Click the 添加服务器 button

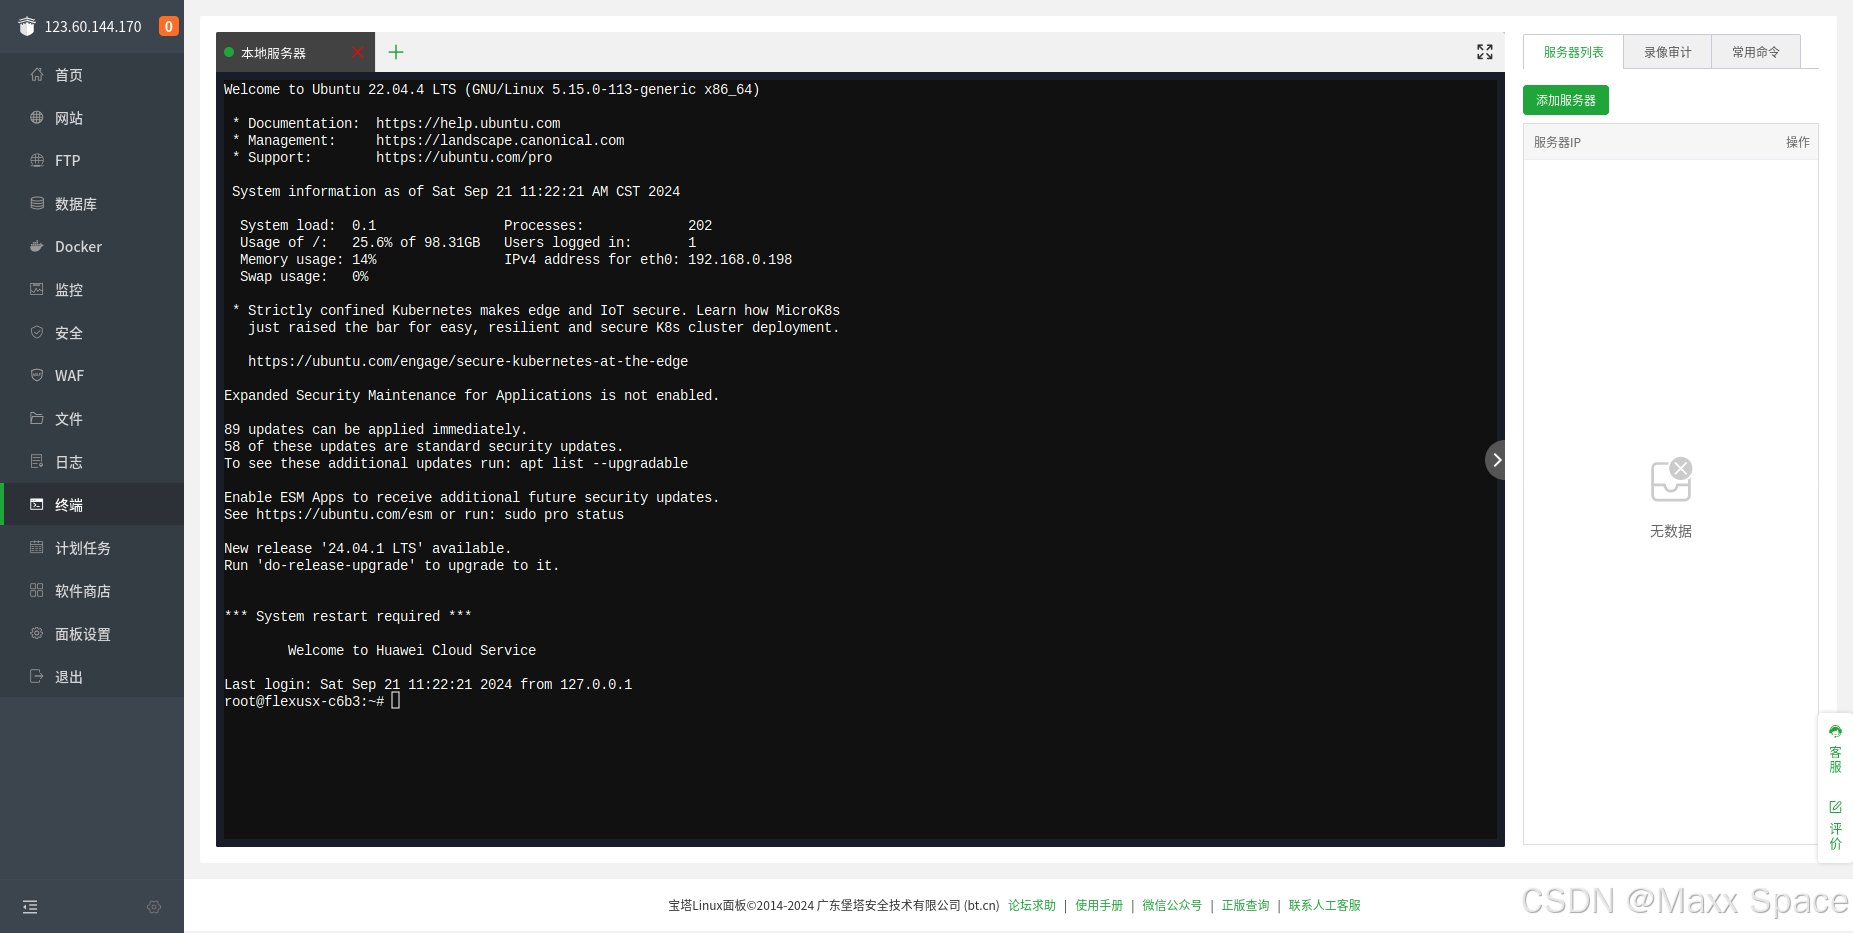click(x=1566, y=100)
